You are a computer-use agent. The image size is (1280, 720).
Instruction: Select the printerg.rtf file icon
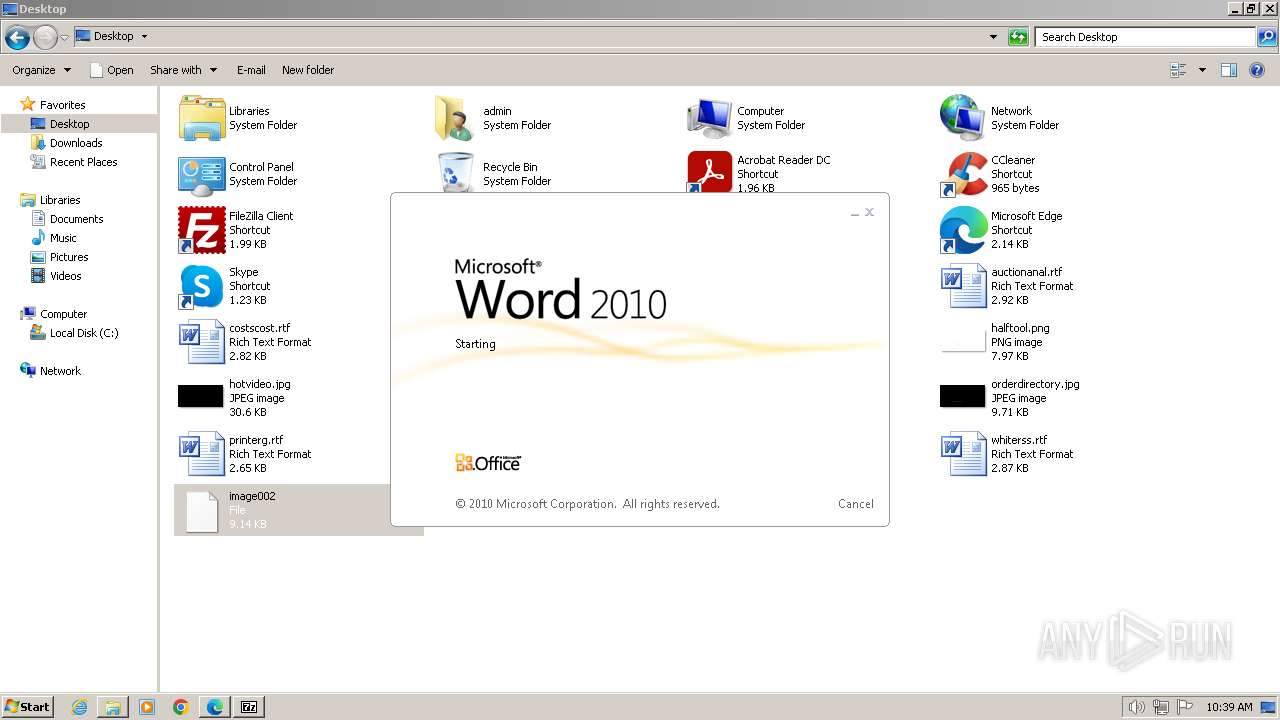[202, 454]
